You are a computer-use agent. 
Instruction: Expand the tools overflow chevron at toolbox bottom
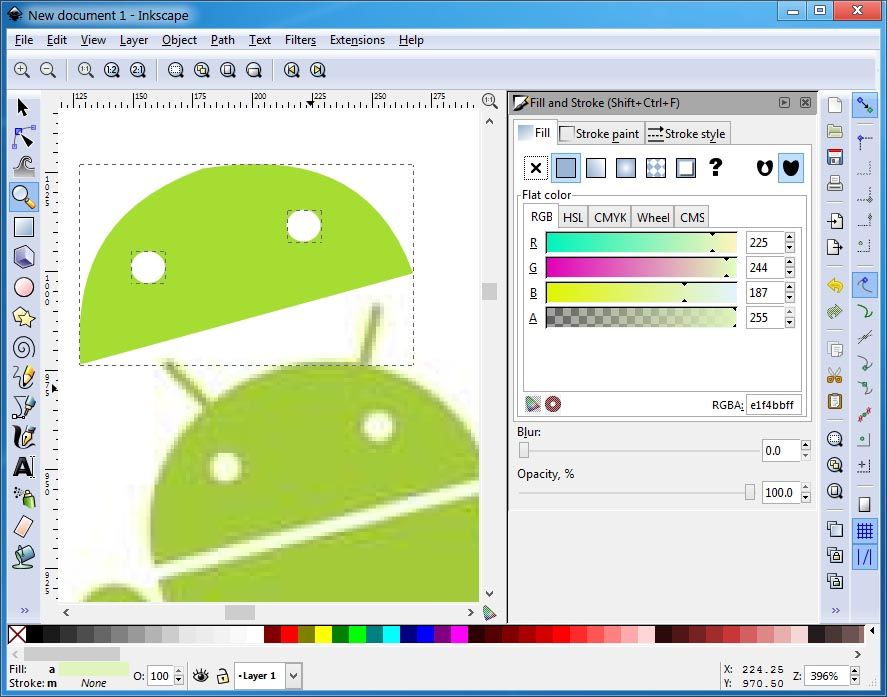click(24, 610)
